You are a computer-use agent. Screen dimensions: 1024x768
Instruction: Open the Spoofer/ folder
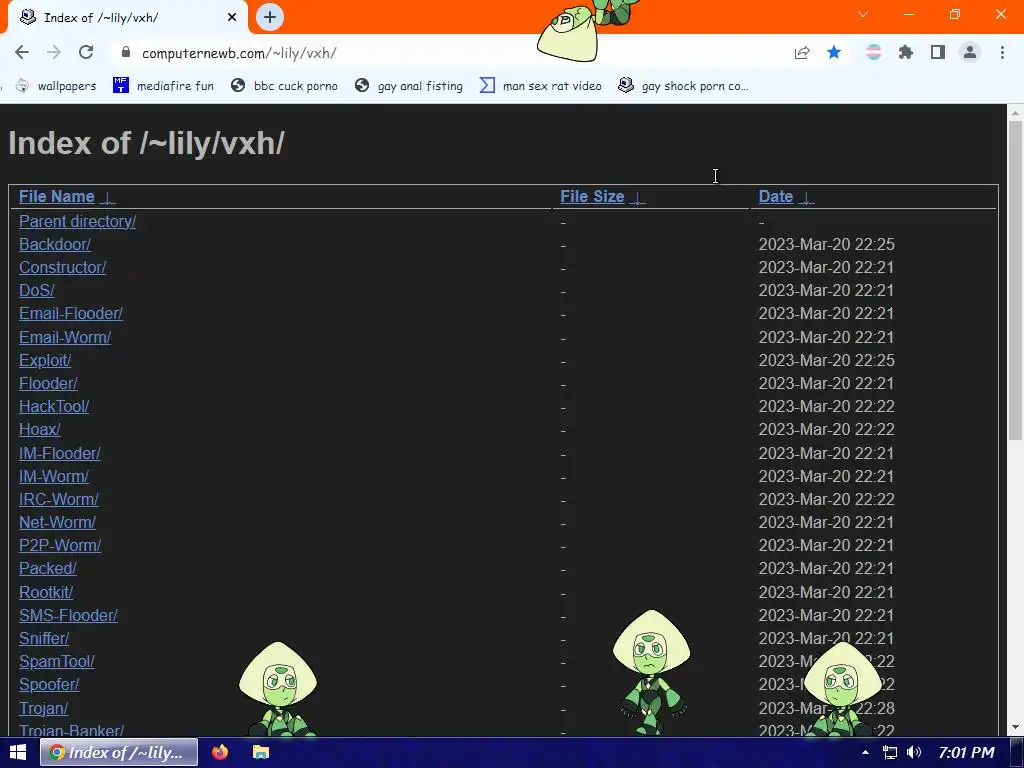pos(49,684)
